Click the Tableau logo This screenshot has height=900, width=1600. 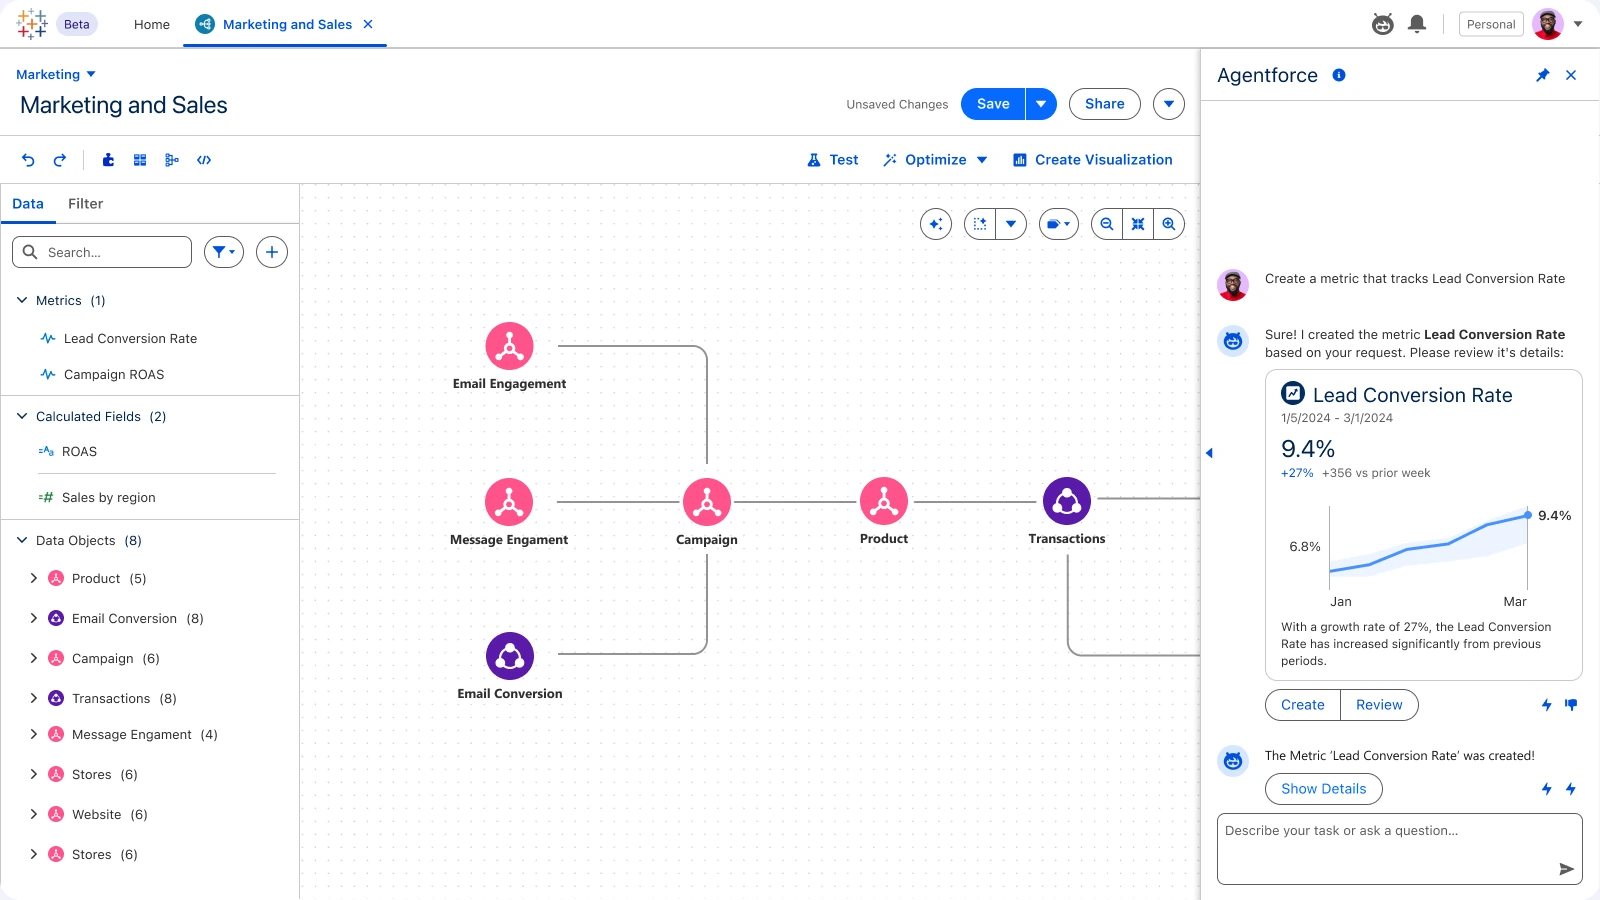tap(32, 24)
